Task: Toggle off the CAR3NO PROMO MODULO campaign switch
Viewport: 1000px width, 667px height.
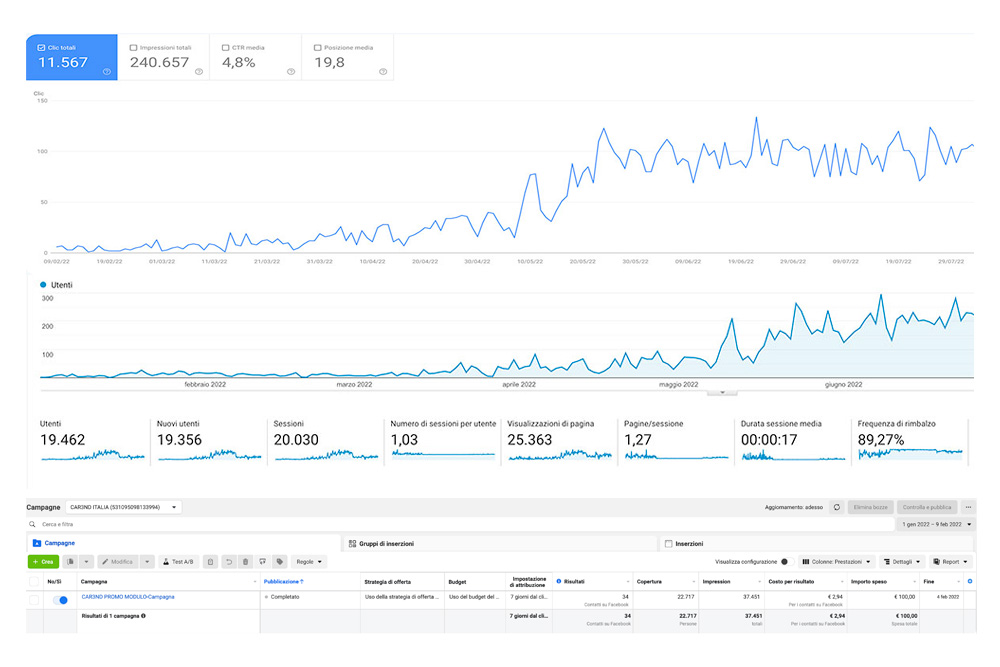Action: pos(61,599)
